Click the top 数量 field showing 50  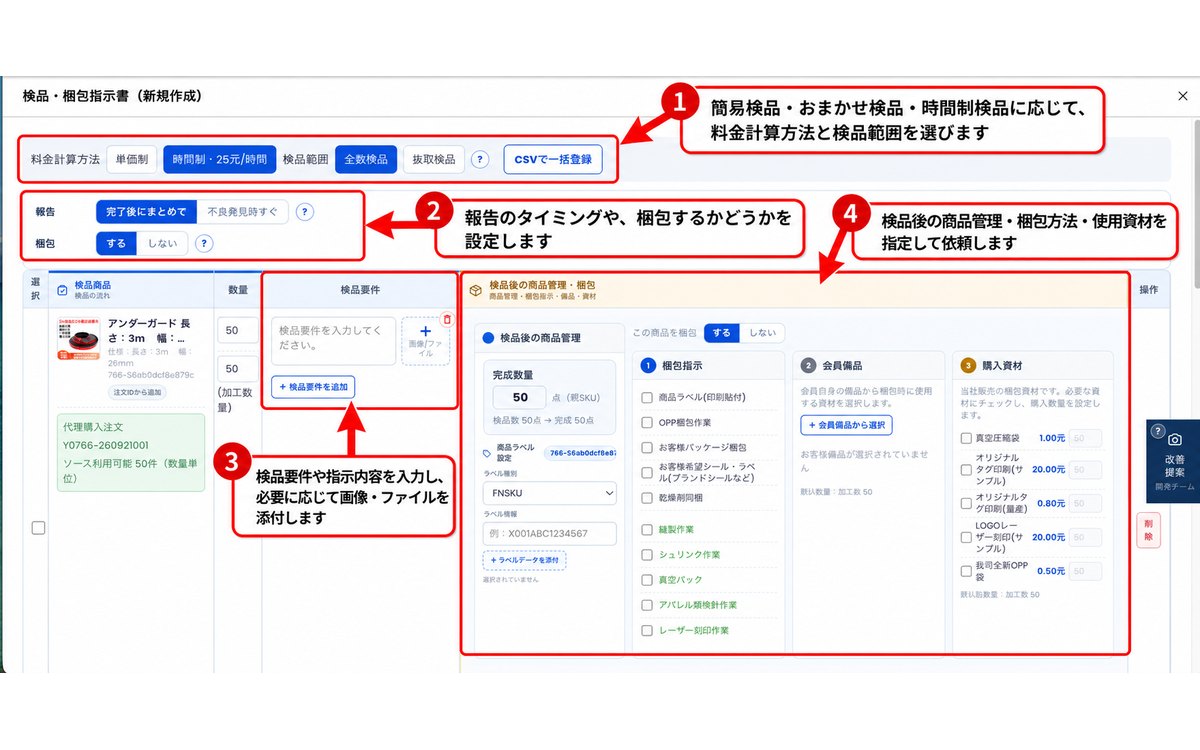[x=238, y=331]
